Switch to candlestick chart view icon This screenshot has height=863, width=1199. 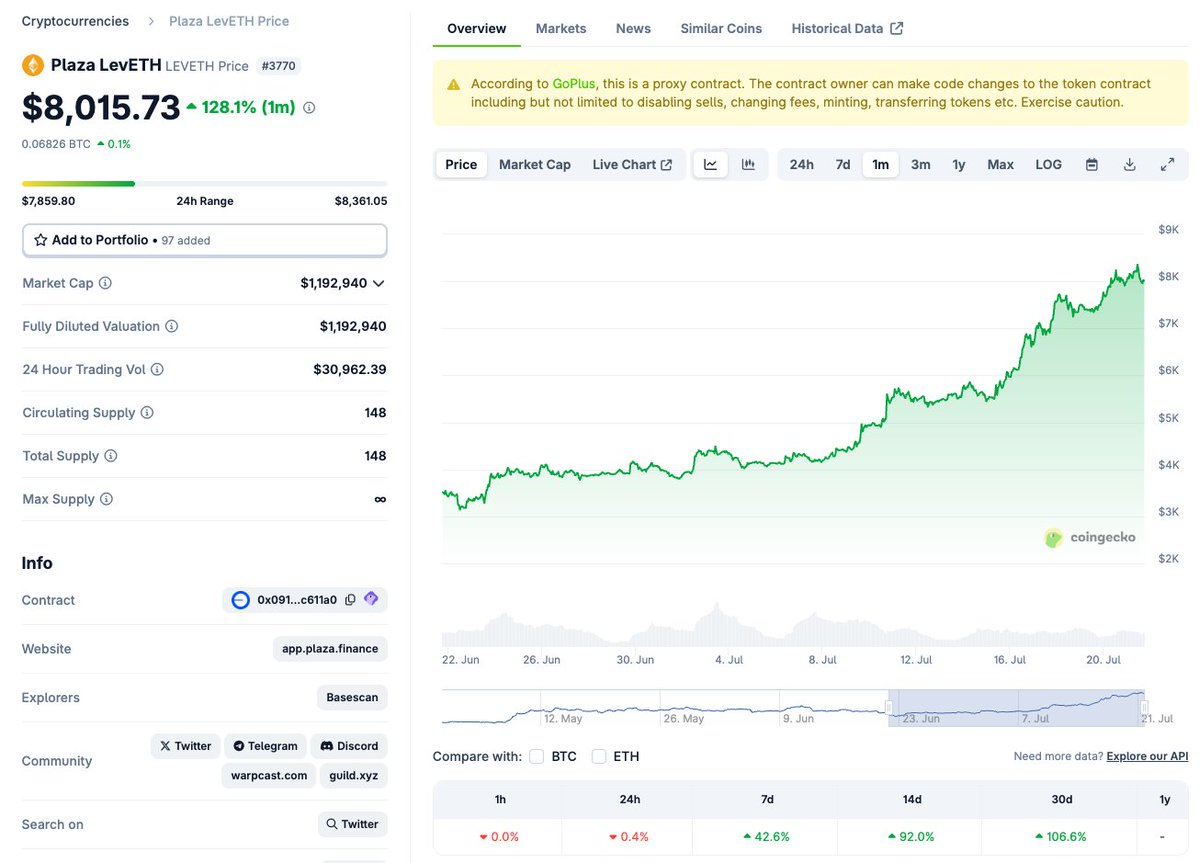pos(749,164)
